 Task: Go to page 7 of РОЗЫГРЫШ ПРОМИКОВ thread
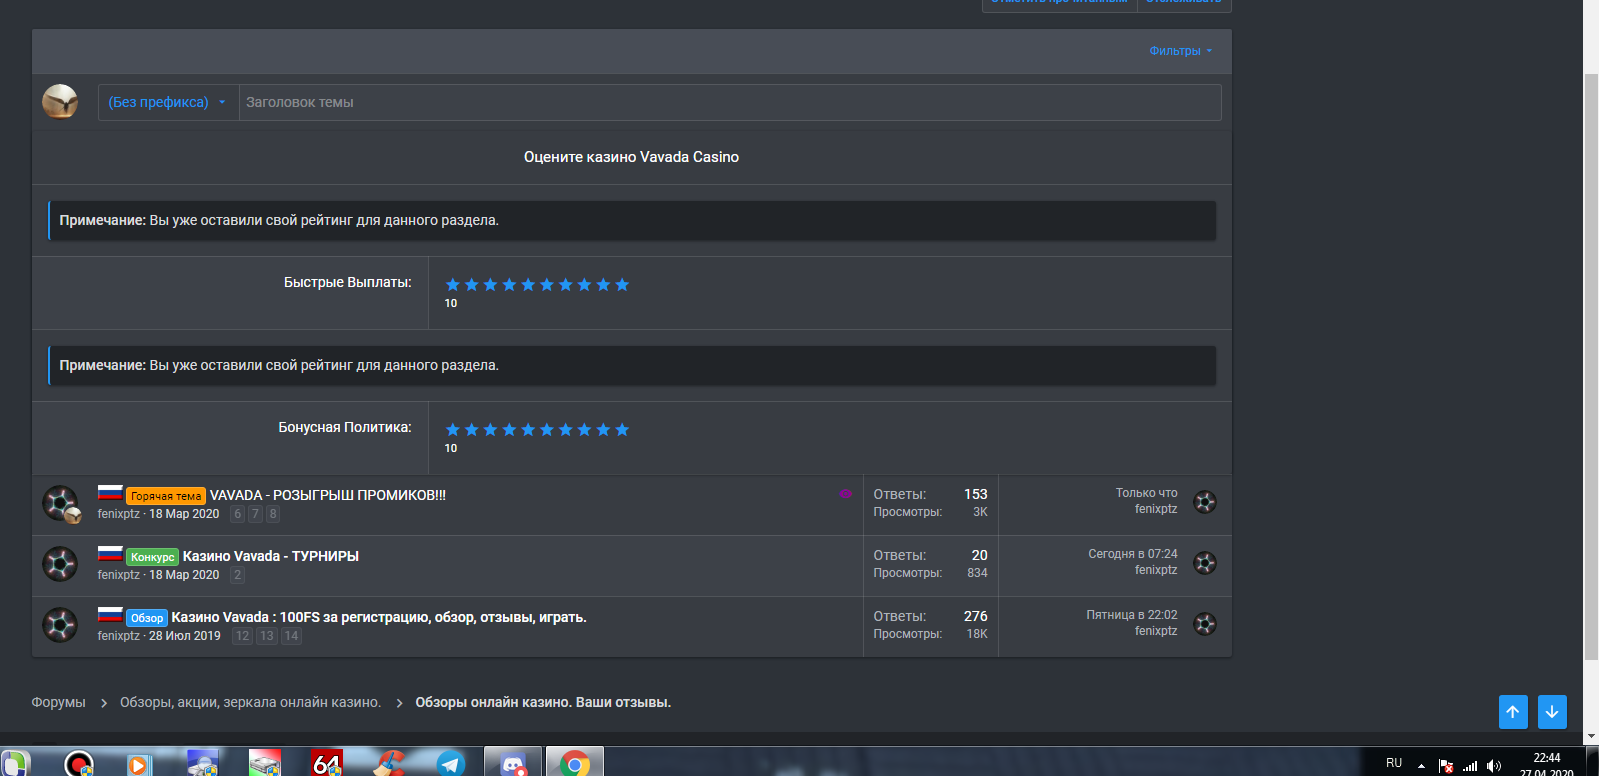[255, 514]
